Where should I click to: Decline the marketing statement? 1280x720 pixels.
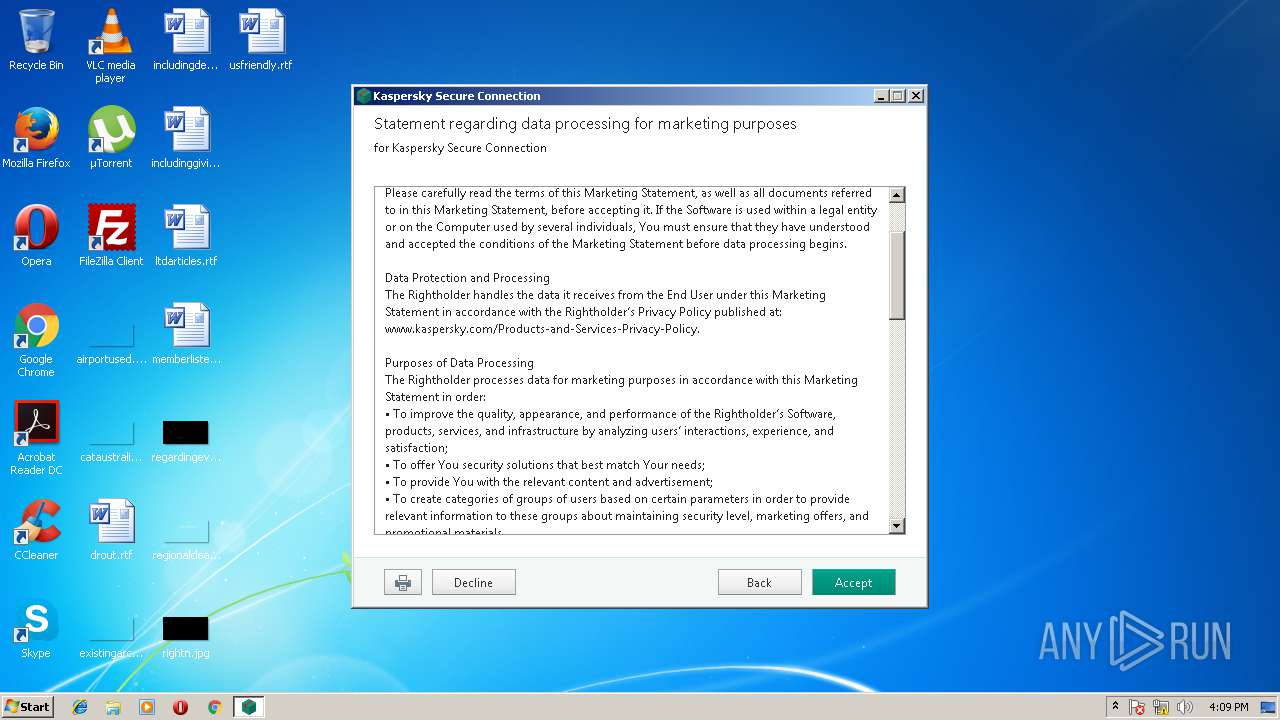click(x=473, y=582)
